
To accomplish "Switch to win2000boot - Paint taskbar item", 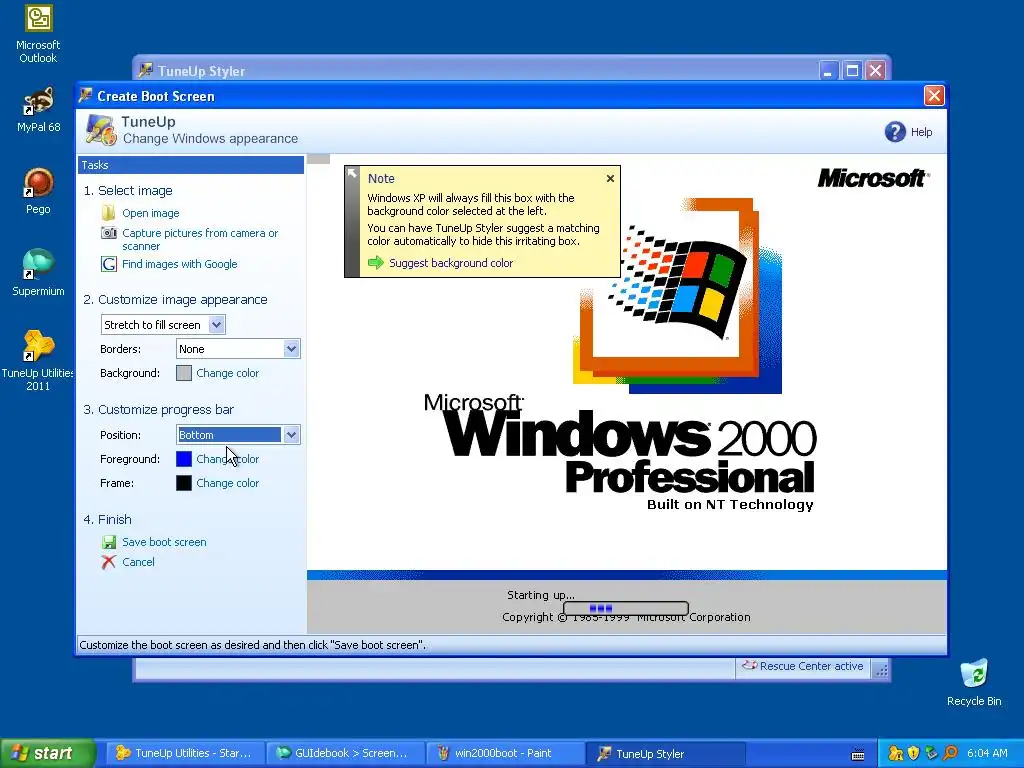I will (504, 753).
